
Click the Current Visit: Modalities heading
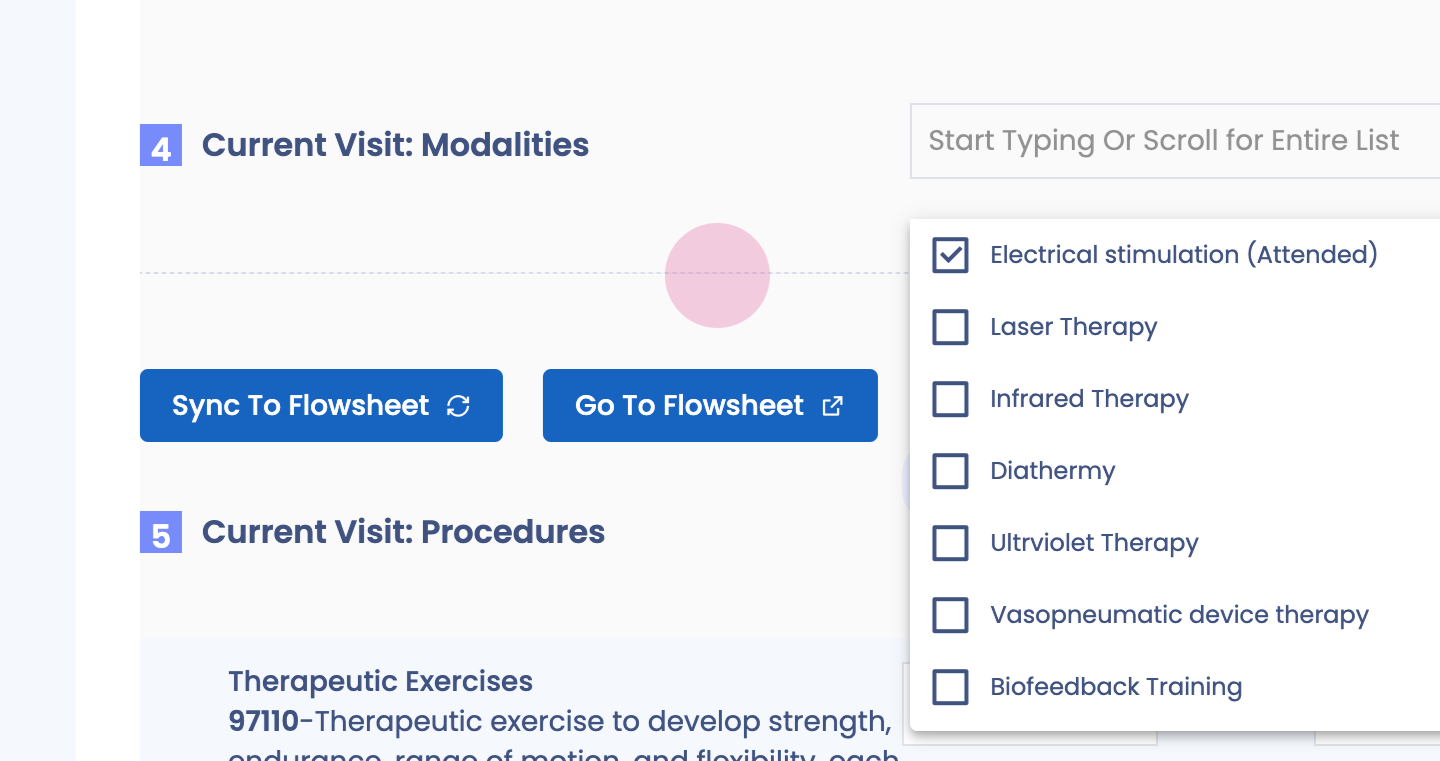395,145
